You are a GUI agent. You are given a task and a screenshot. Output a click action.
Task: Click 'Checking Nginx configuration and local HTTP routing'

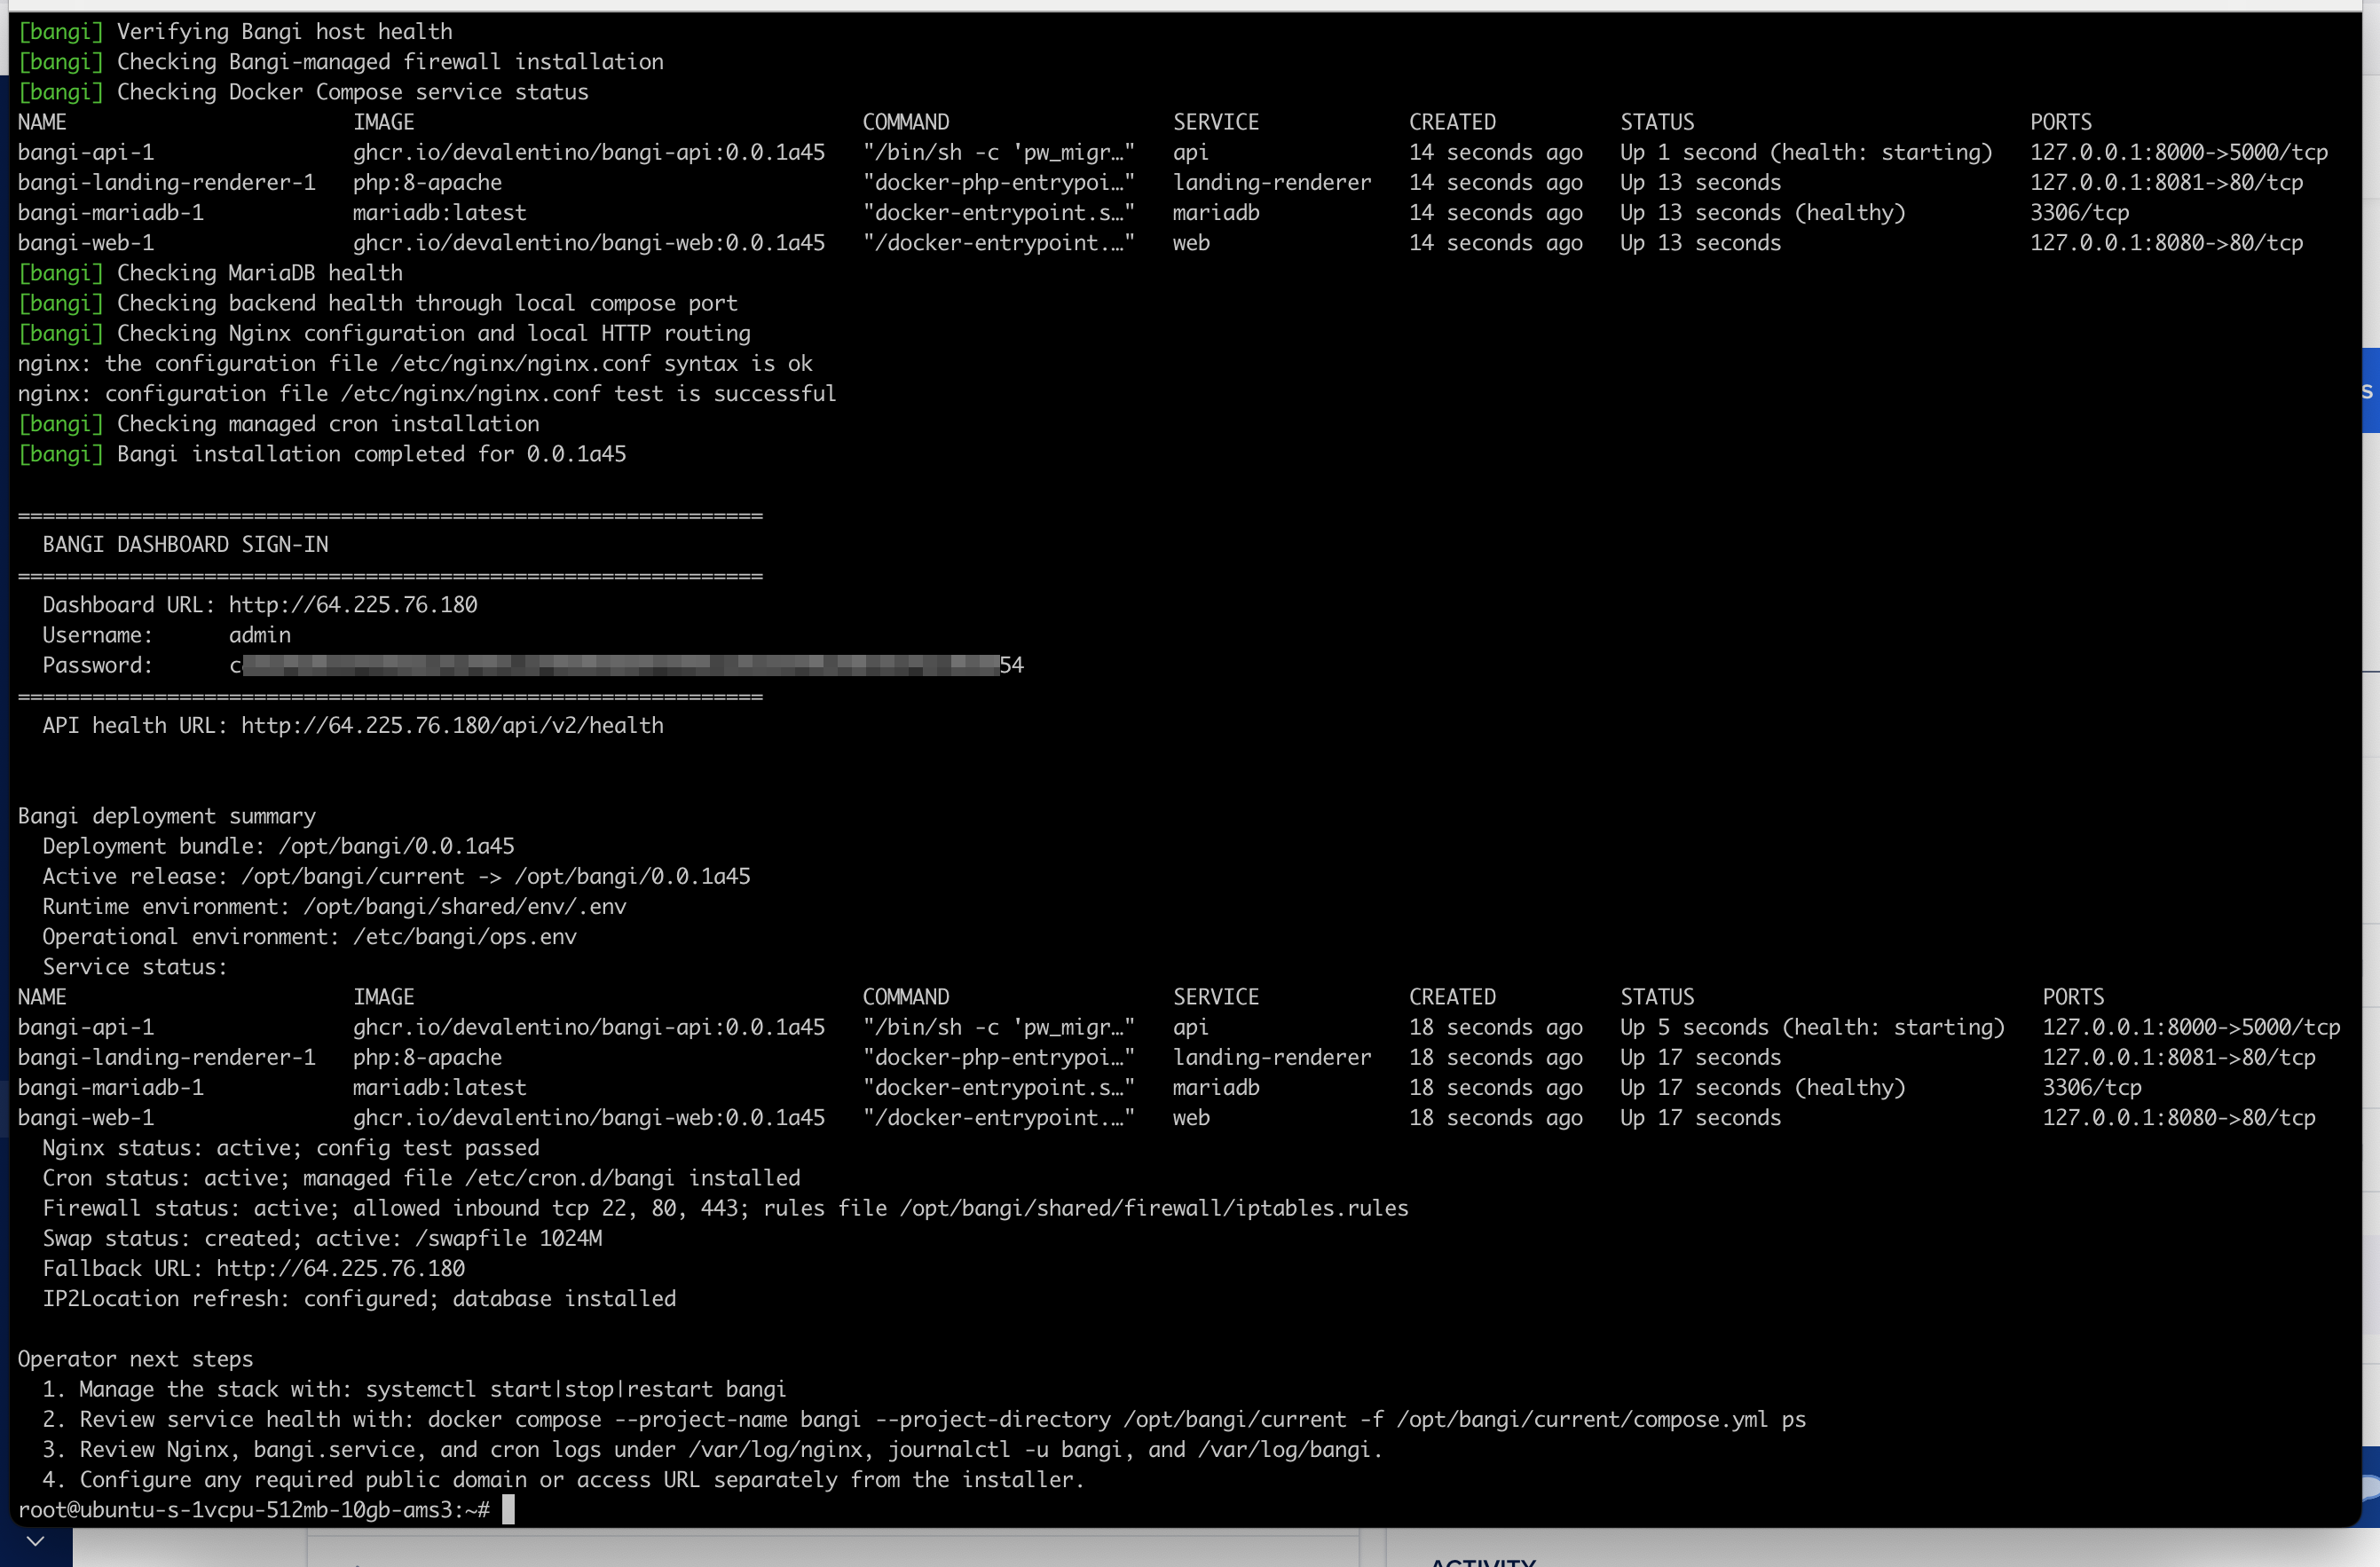pyautogui.click(x=384, y=333)
